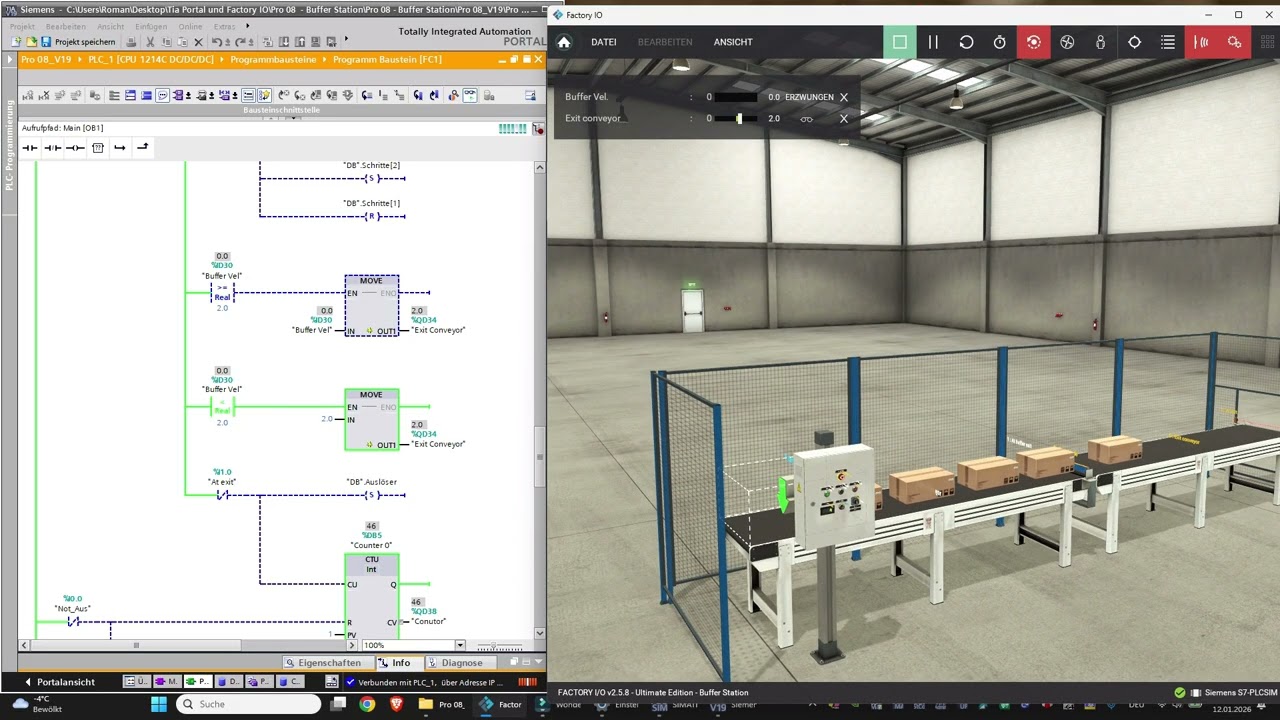Screen dimensions: 1280x720
Task: Click the PLC_1 breadcrumb entry
Action: point(151,60)
